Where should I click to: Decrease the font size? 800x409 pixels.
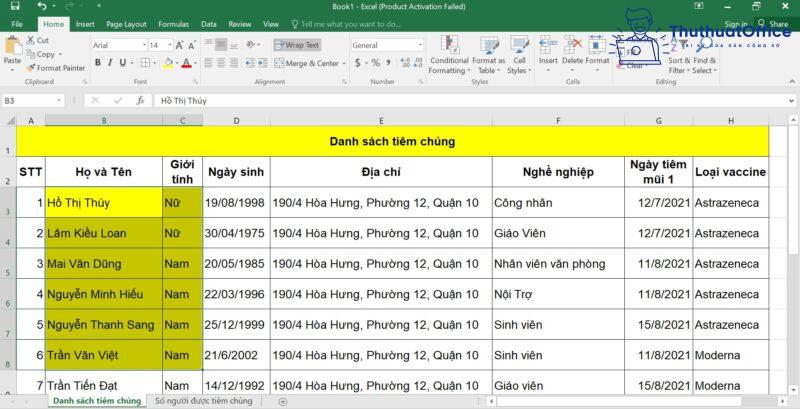tap(192, 45)
